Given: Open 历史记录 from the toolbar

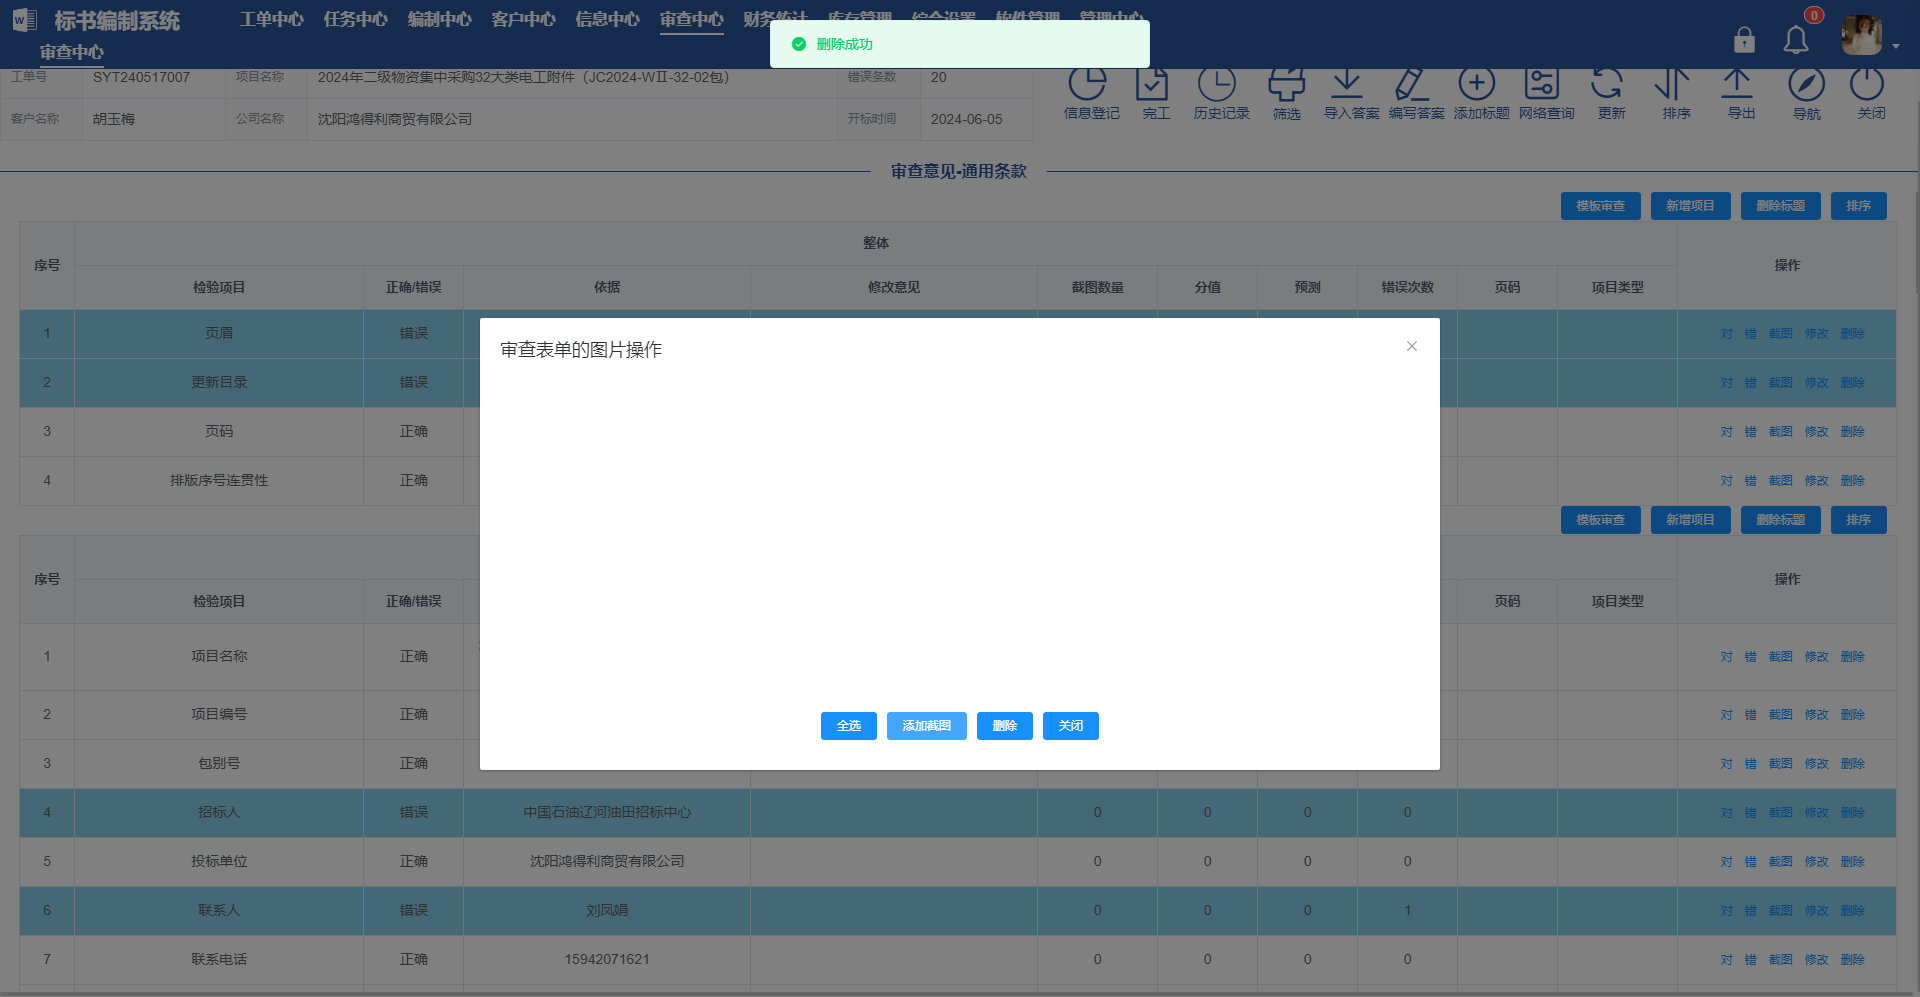Looking at the screenshot, I should click(1217, 83).
